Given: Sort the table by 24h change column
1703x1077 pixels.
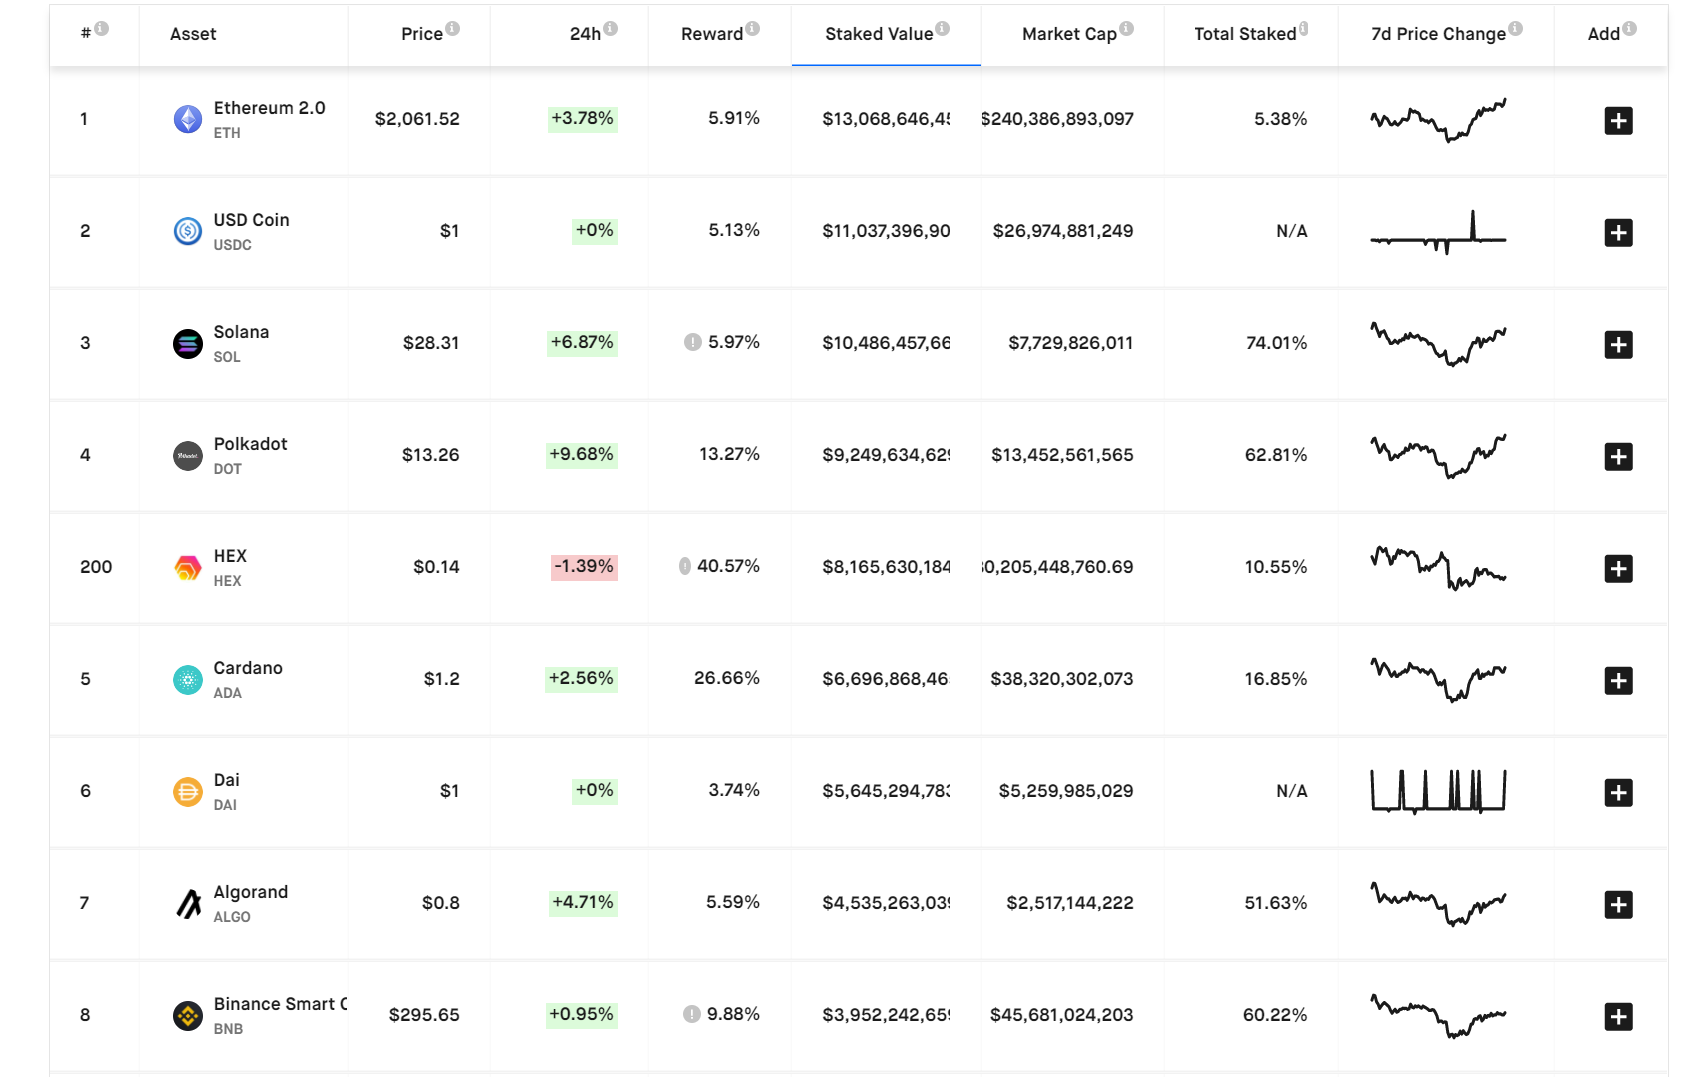Looking at the screenshot, I should tap(585, 34).
